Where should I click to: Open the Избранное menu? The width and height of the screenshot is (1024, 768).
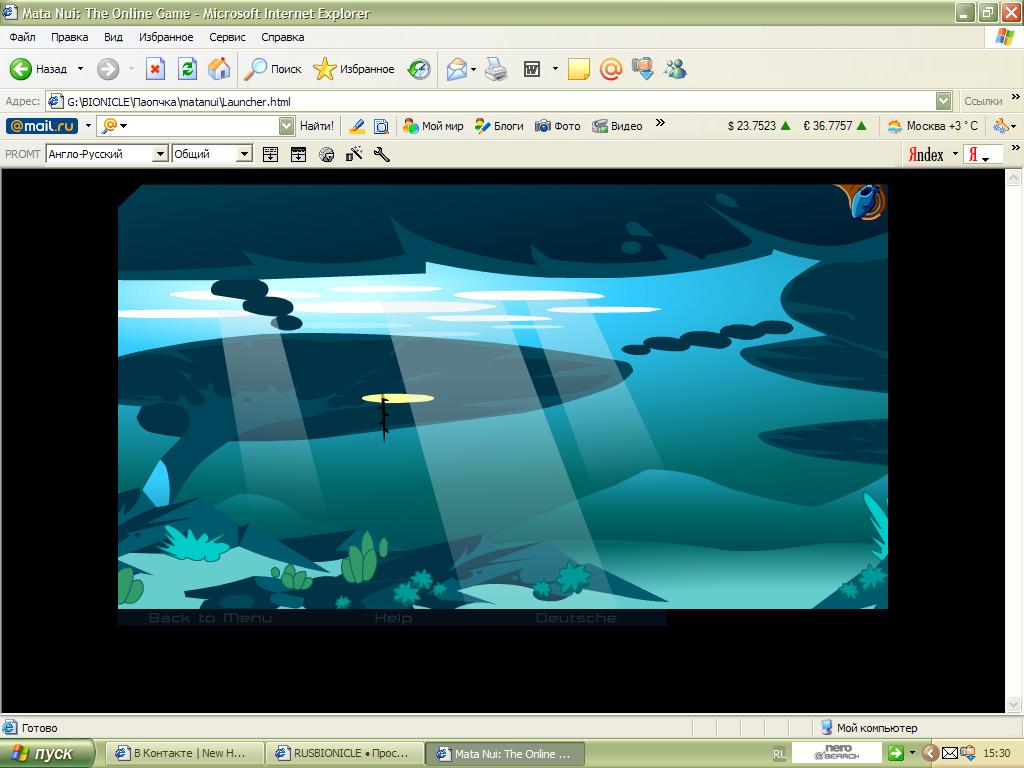(x=166, y=37)
